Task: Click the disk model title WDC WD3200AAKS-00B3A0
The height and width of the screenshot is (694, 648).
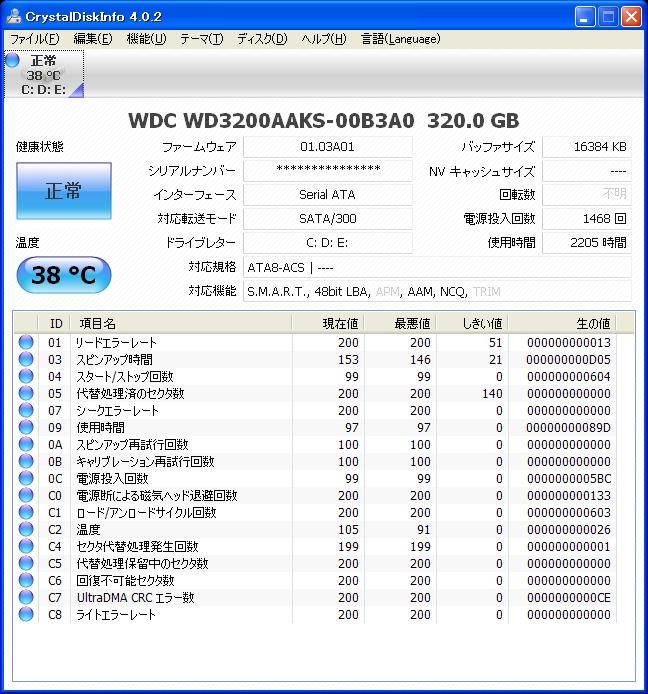Action: point(271,121)
